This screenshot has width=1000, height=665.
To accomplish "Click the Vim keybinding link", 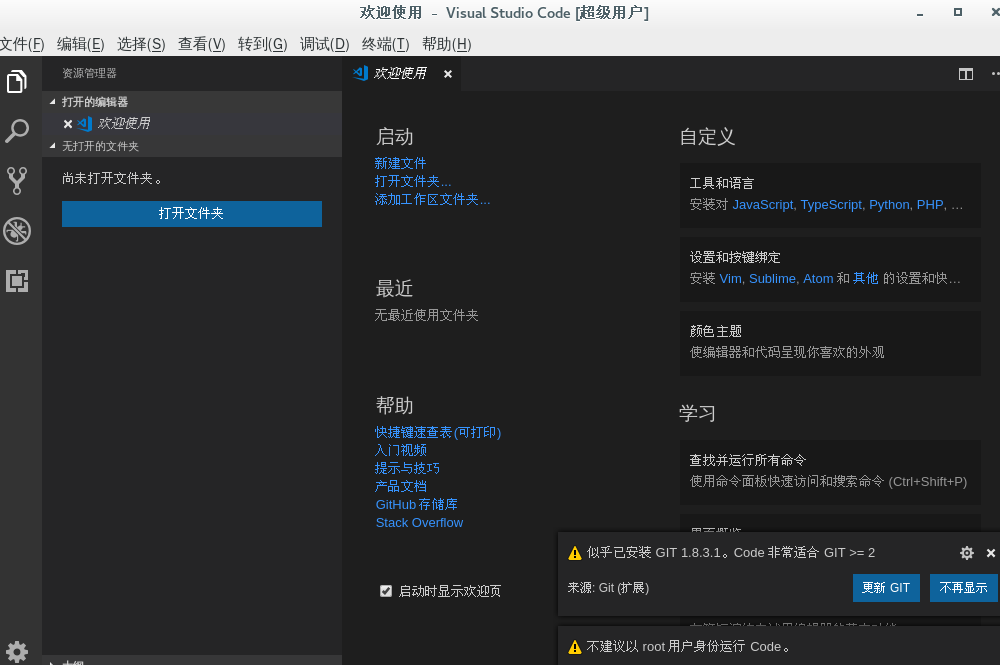I will [730, 279].
